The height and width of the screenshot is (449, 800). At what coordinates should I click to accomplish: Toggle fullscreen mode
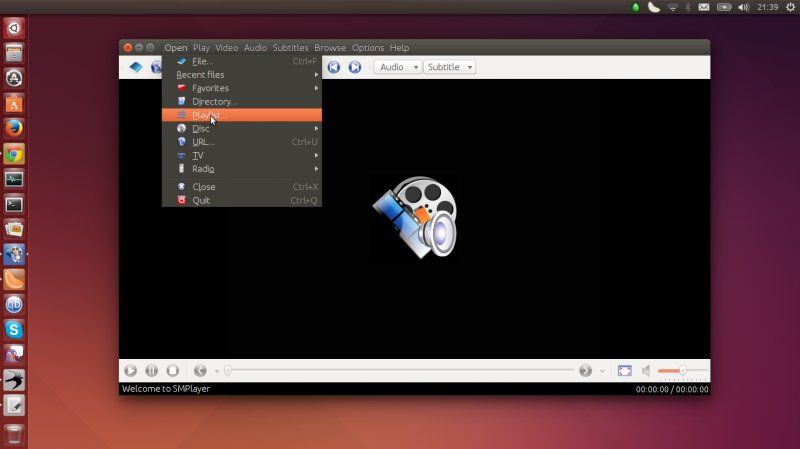click(x=624, y=370)
